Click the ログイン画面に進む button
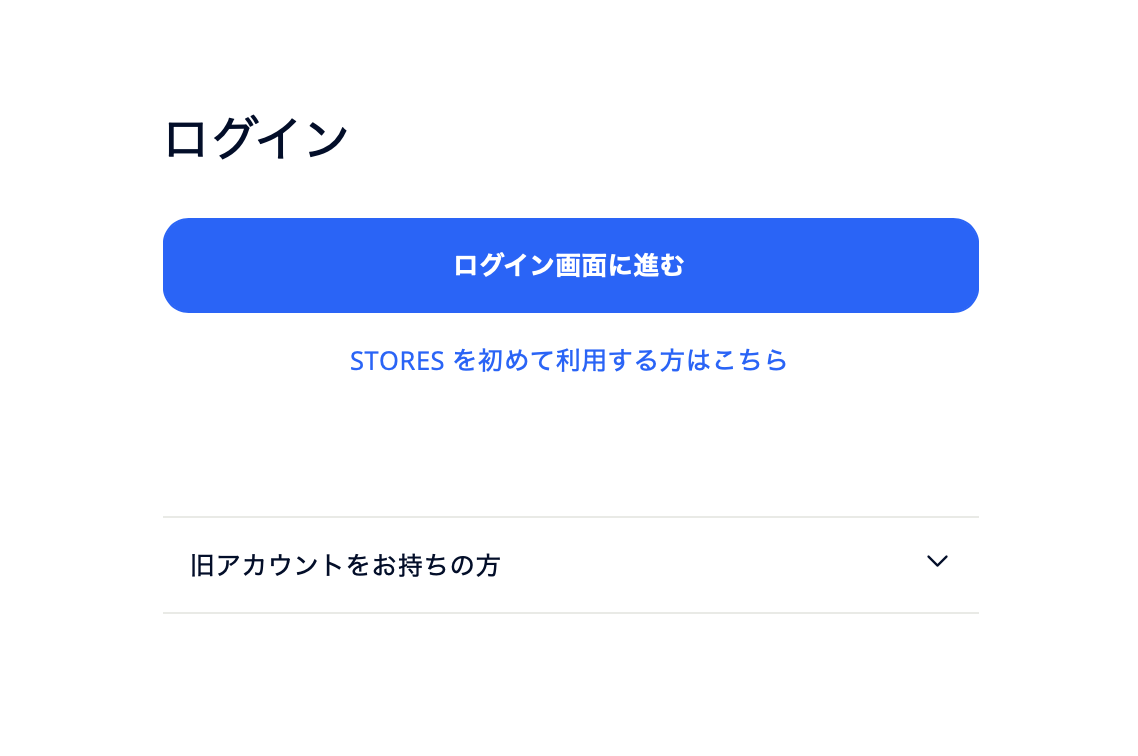 pos(570,266)
